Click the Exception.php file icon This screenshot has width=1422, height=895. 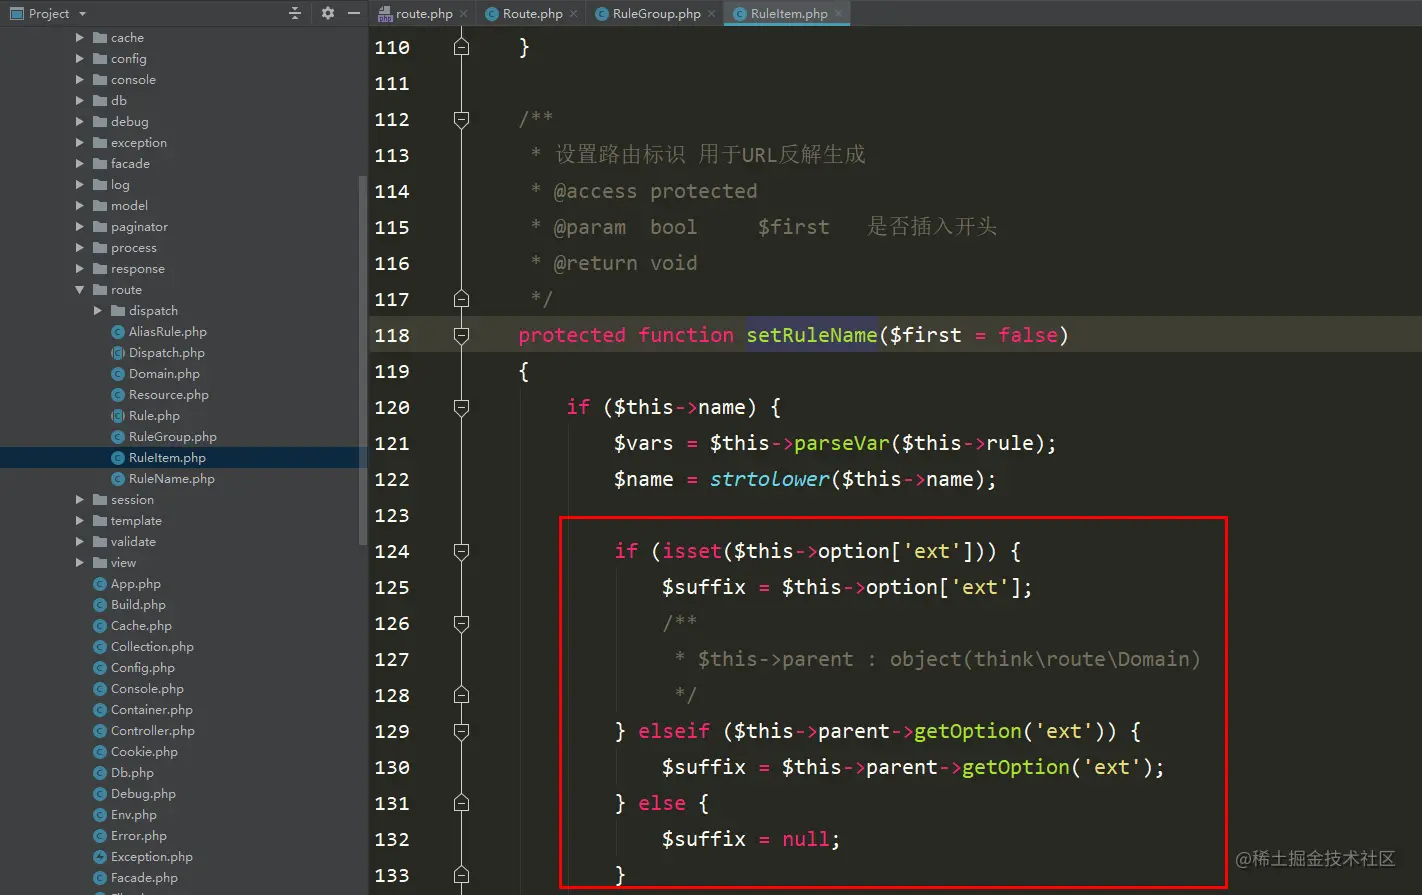tap(100, 857)
